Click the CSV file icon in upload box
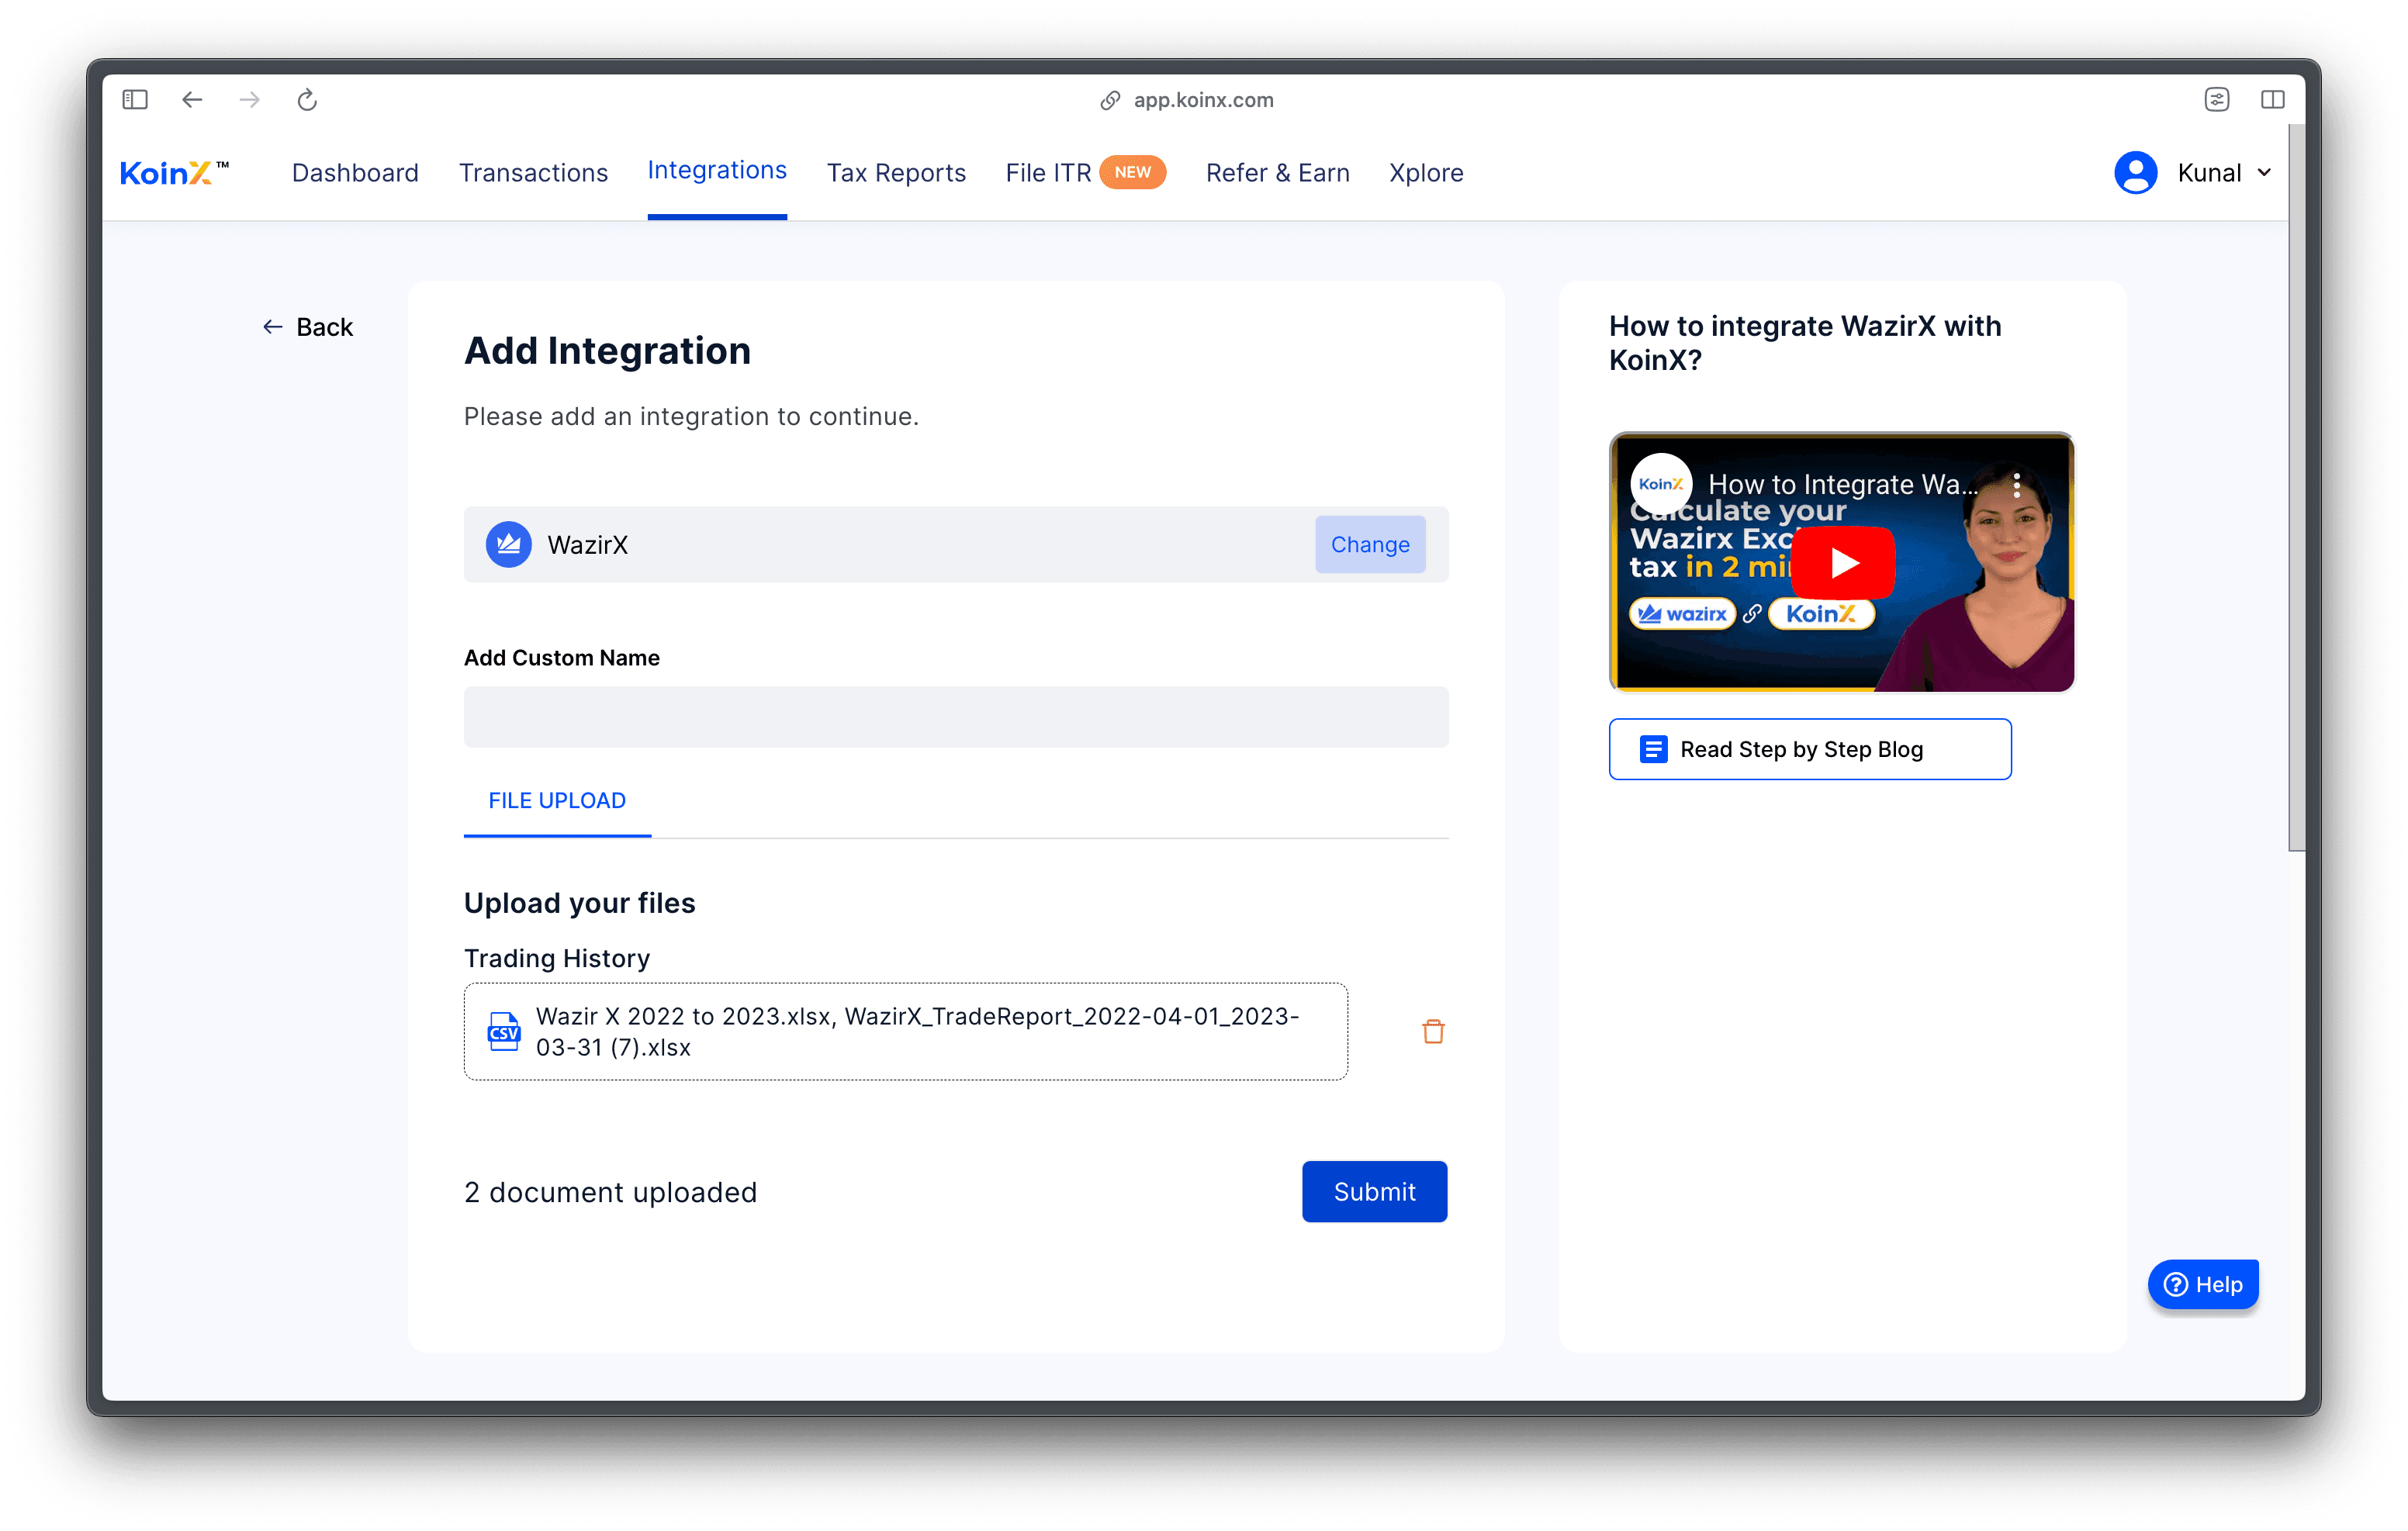 (504, 1031)
